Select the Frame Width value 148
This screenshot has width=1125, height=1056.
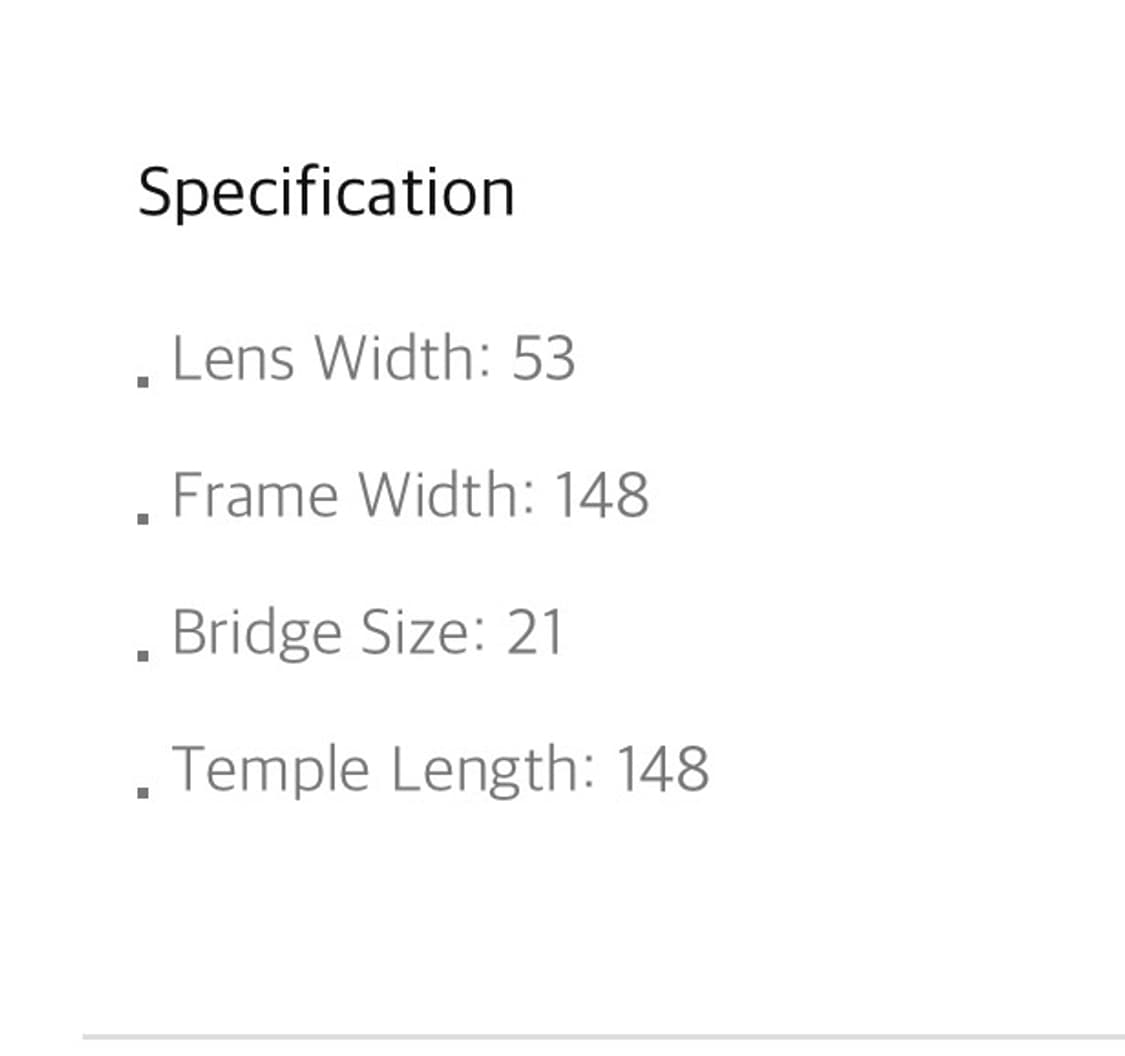tap(601, 495)
